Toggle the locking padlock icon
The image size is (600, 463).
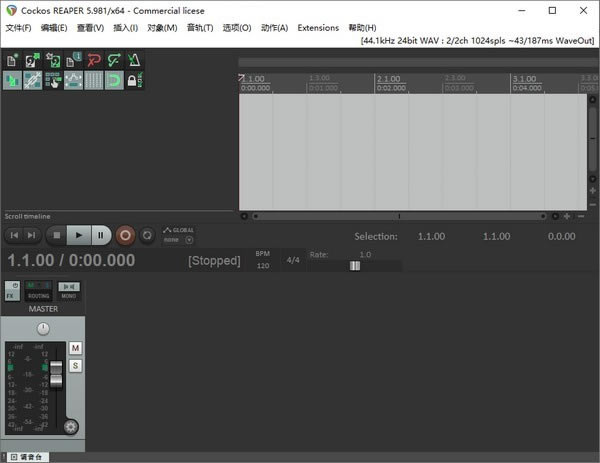pos(133,80)
